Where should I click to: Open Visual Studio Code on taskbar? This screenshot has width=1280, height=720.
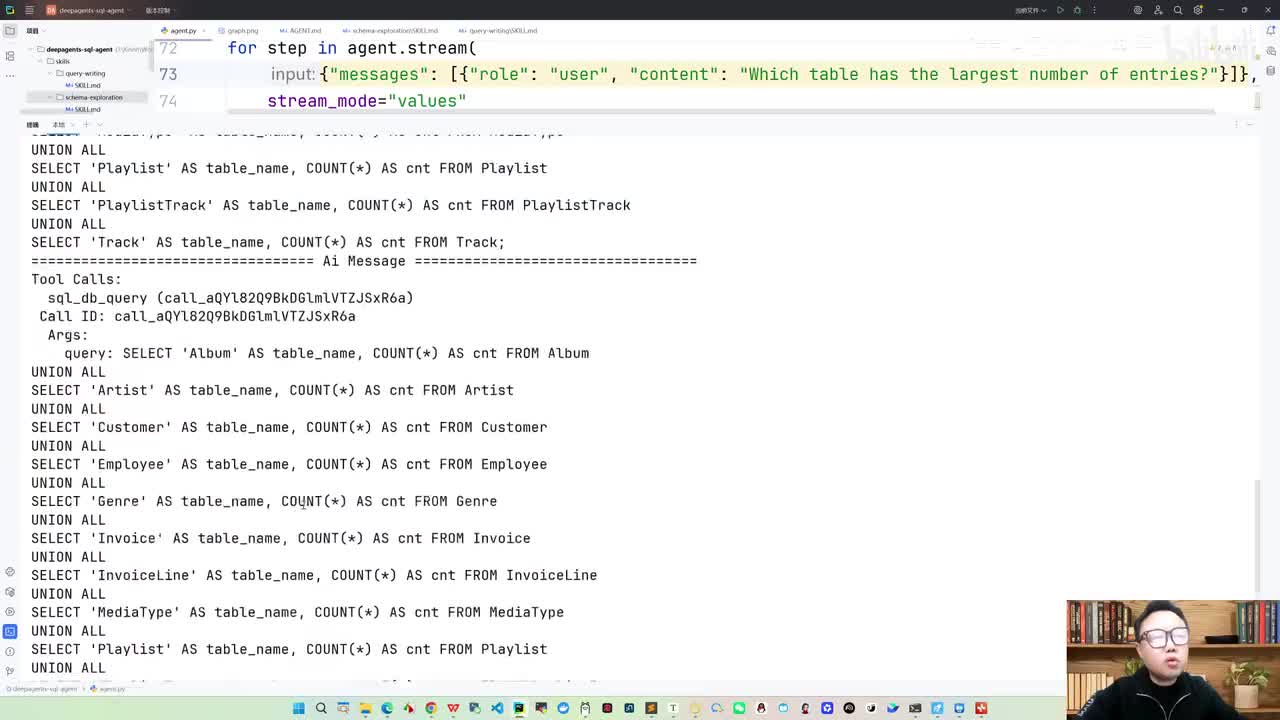497,708
